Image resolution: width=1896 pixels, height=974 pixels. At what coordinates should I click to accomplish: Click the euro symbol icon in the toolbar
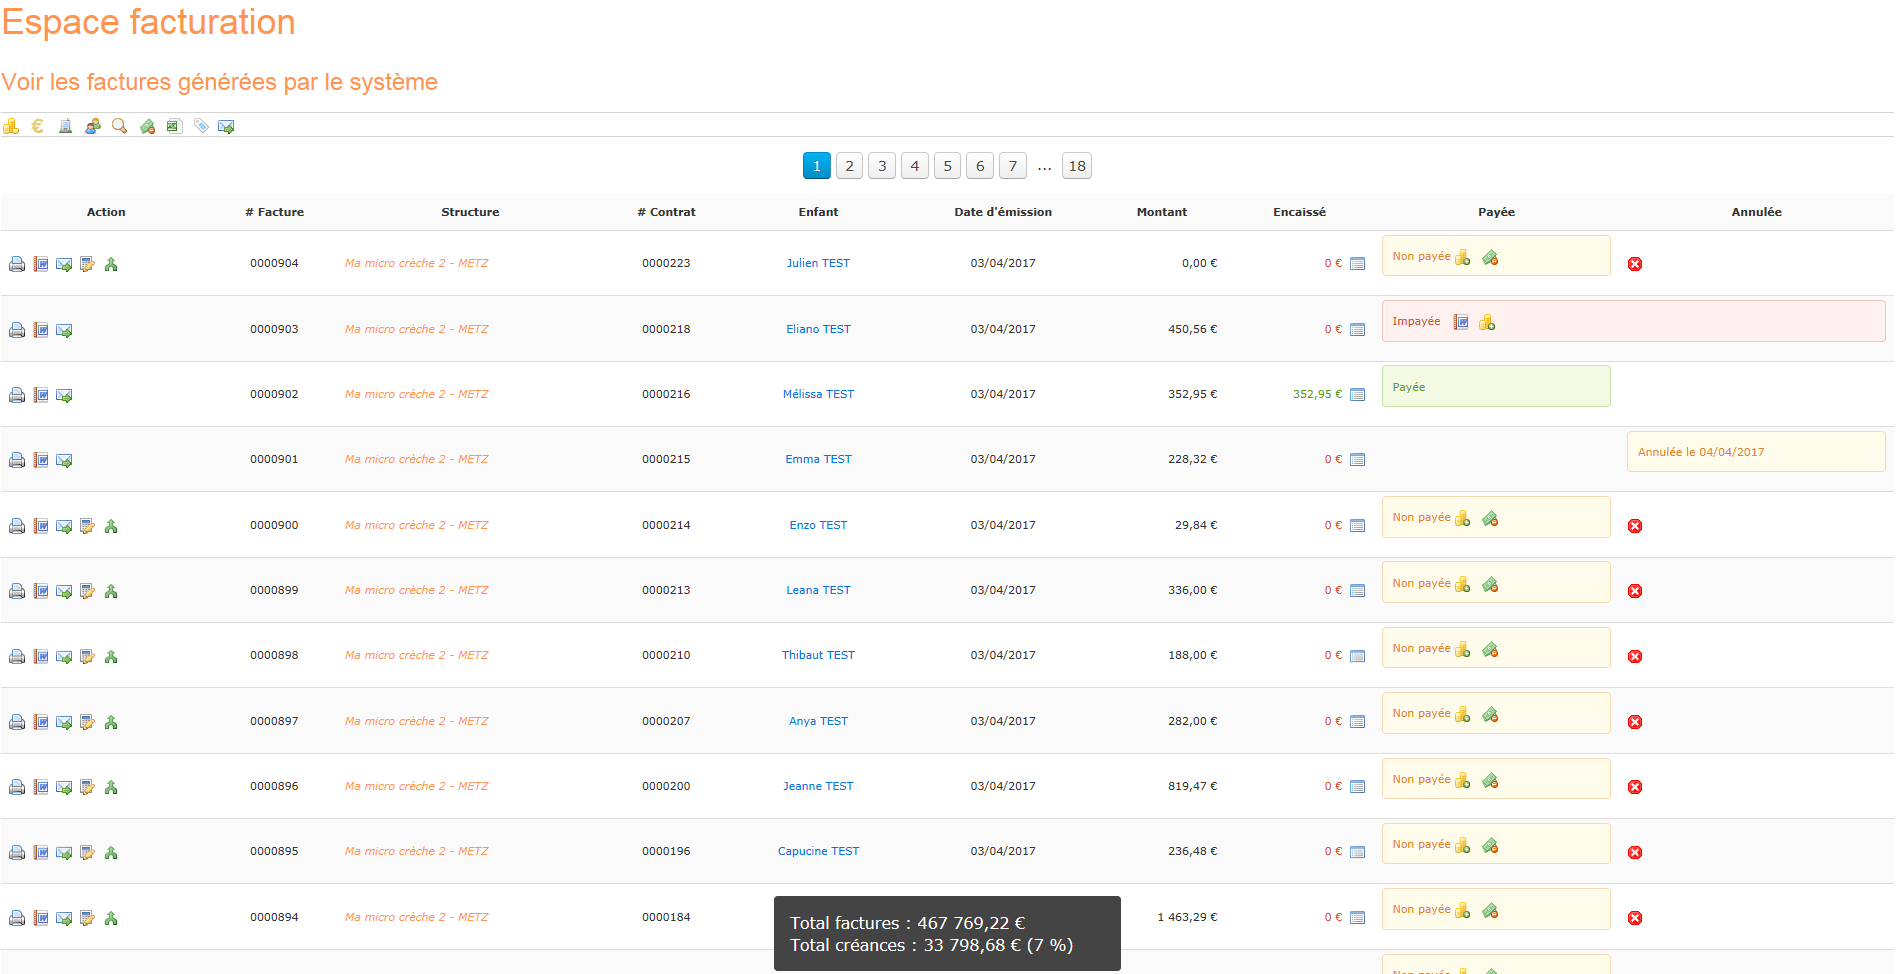click(x=38, y=126)
